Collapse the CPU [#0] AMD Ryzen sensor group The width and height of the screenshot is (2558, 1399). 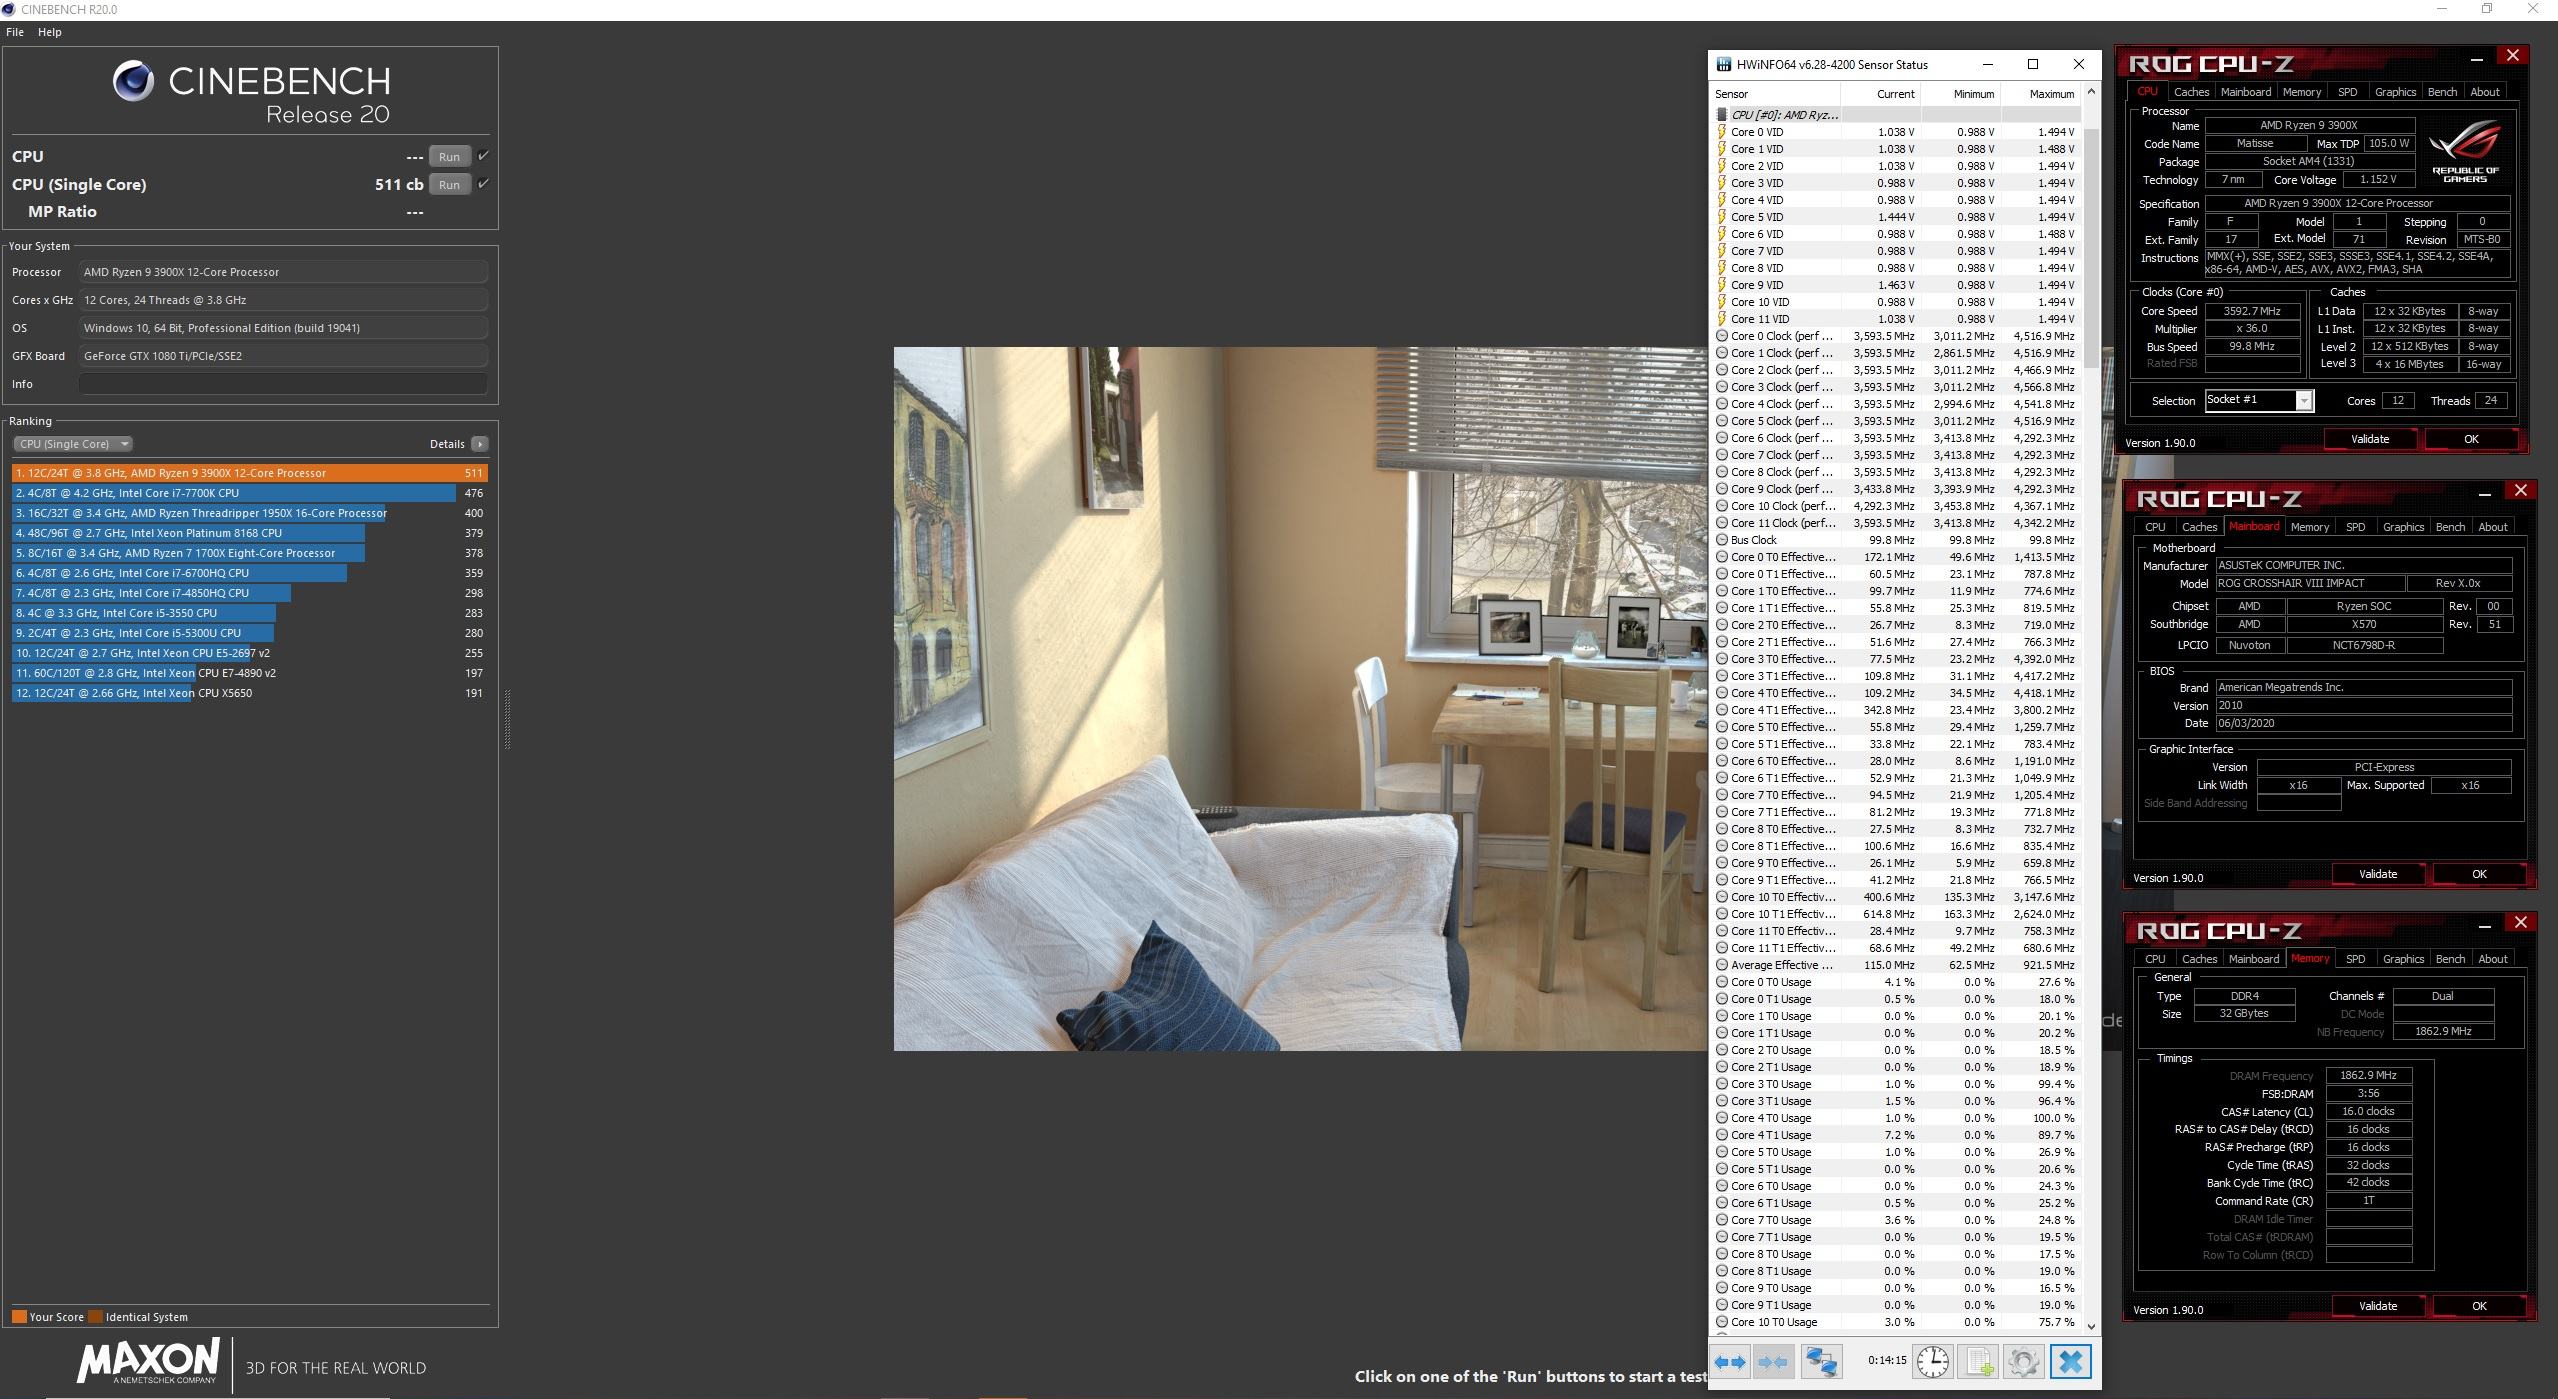tap(1784, 115)
